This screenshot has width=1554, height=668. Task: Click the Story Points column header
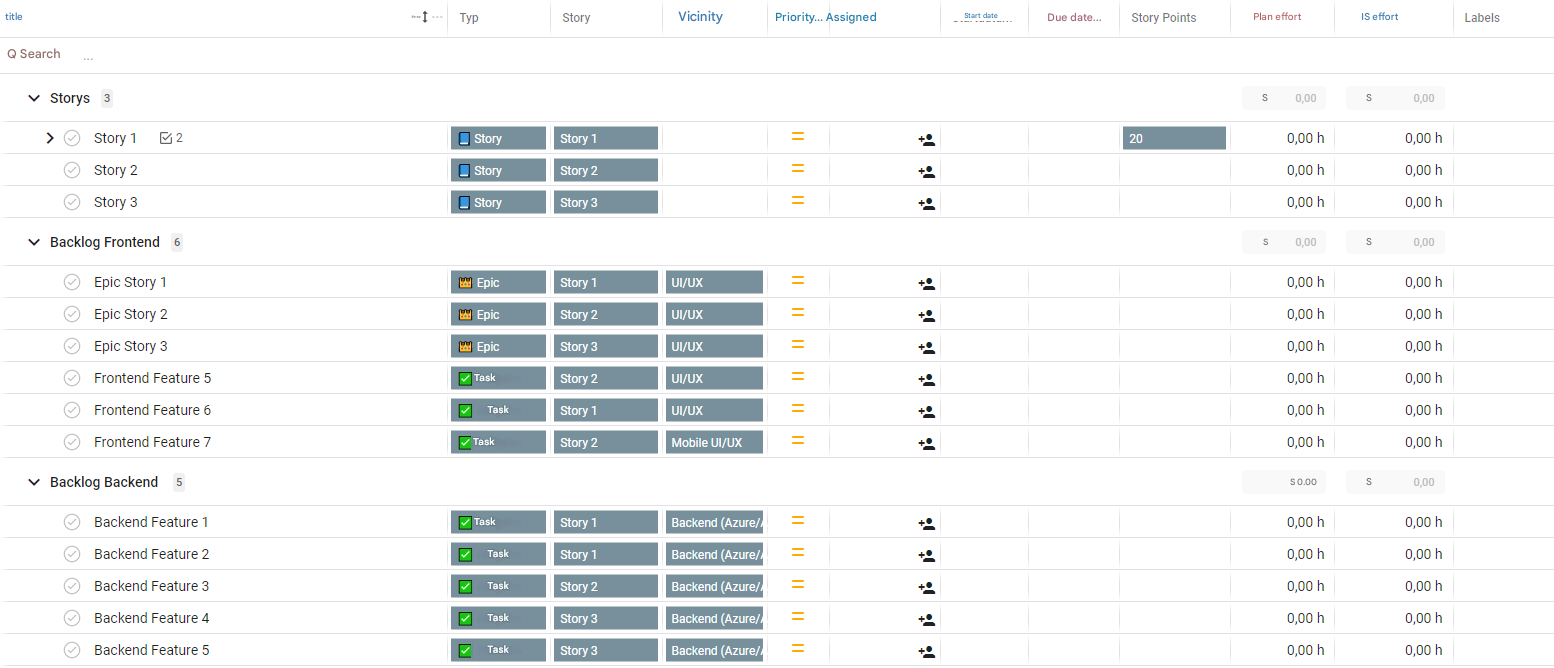(x=1163, y=17)
